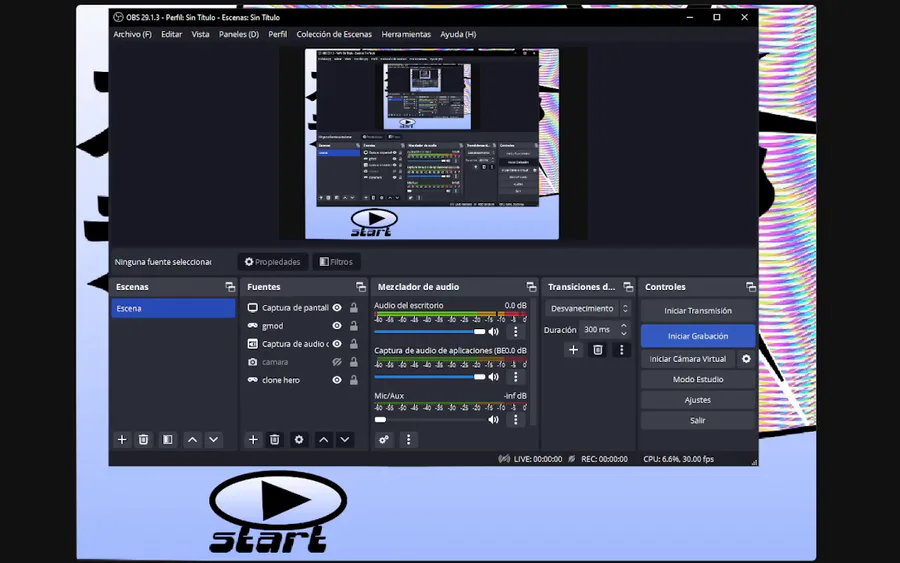Hide Captura de pantalla source eye

(337, 308)
